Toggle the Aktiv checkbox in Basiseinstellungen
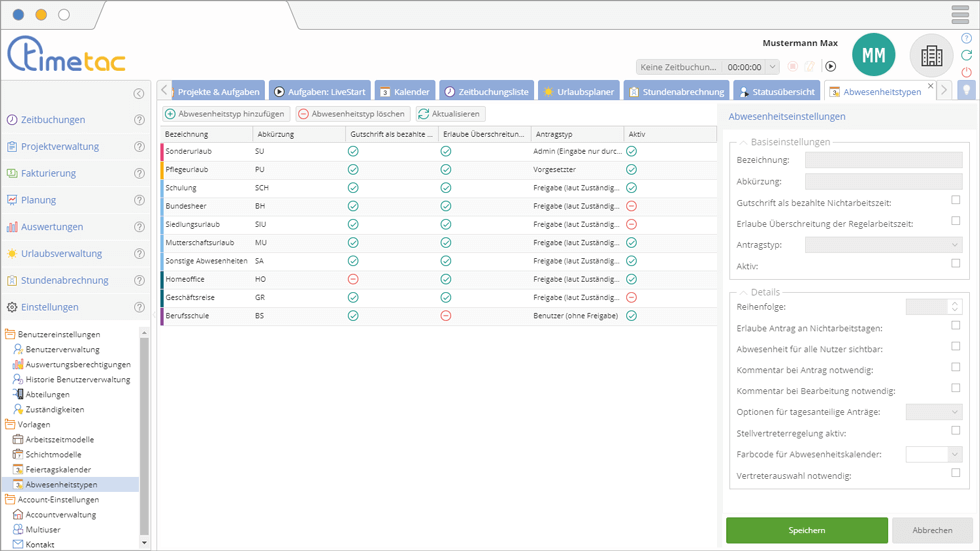Viewport: 980px width, 551px height. pyautogui.click(x=956, y=264)
